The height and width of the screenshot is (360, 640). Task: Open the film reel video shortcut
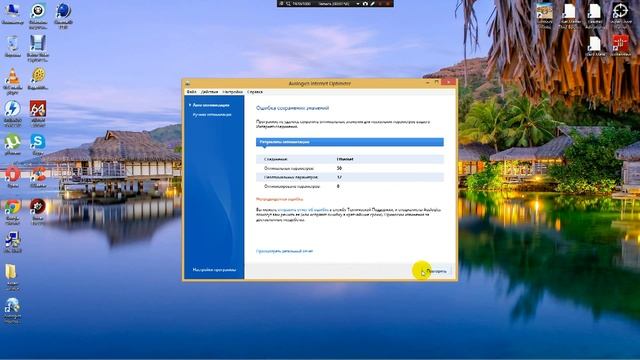[x=38, y=79]
